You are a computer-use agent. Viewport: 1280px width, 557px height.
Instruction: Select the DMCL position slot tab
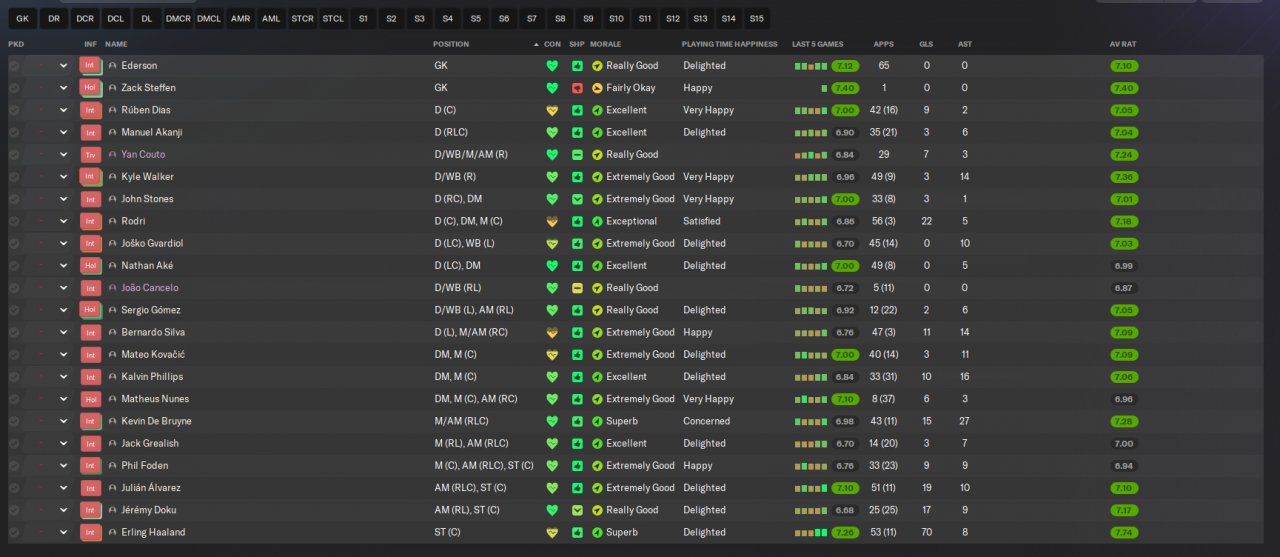pos(209,18)
